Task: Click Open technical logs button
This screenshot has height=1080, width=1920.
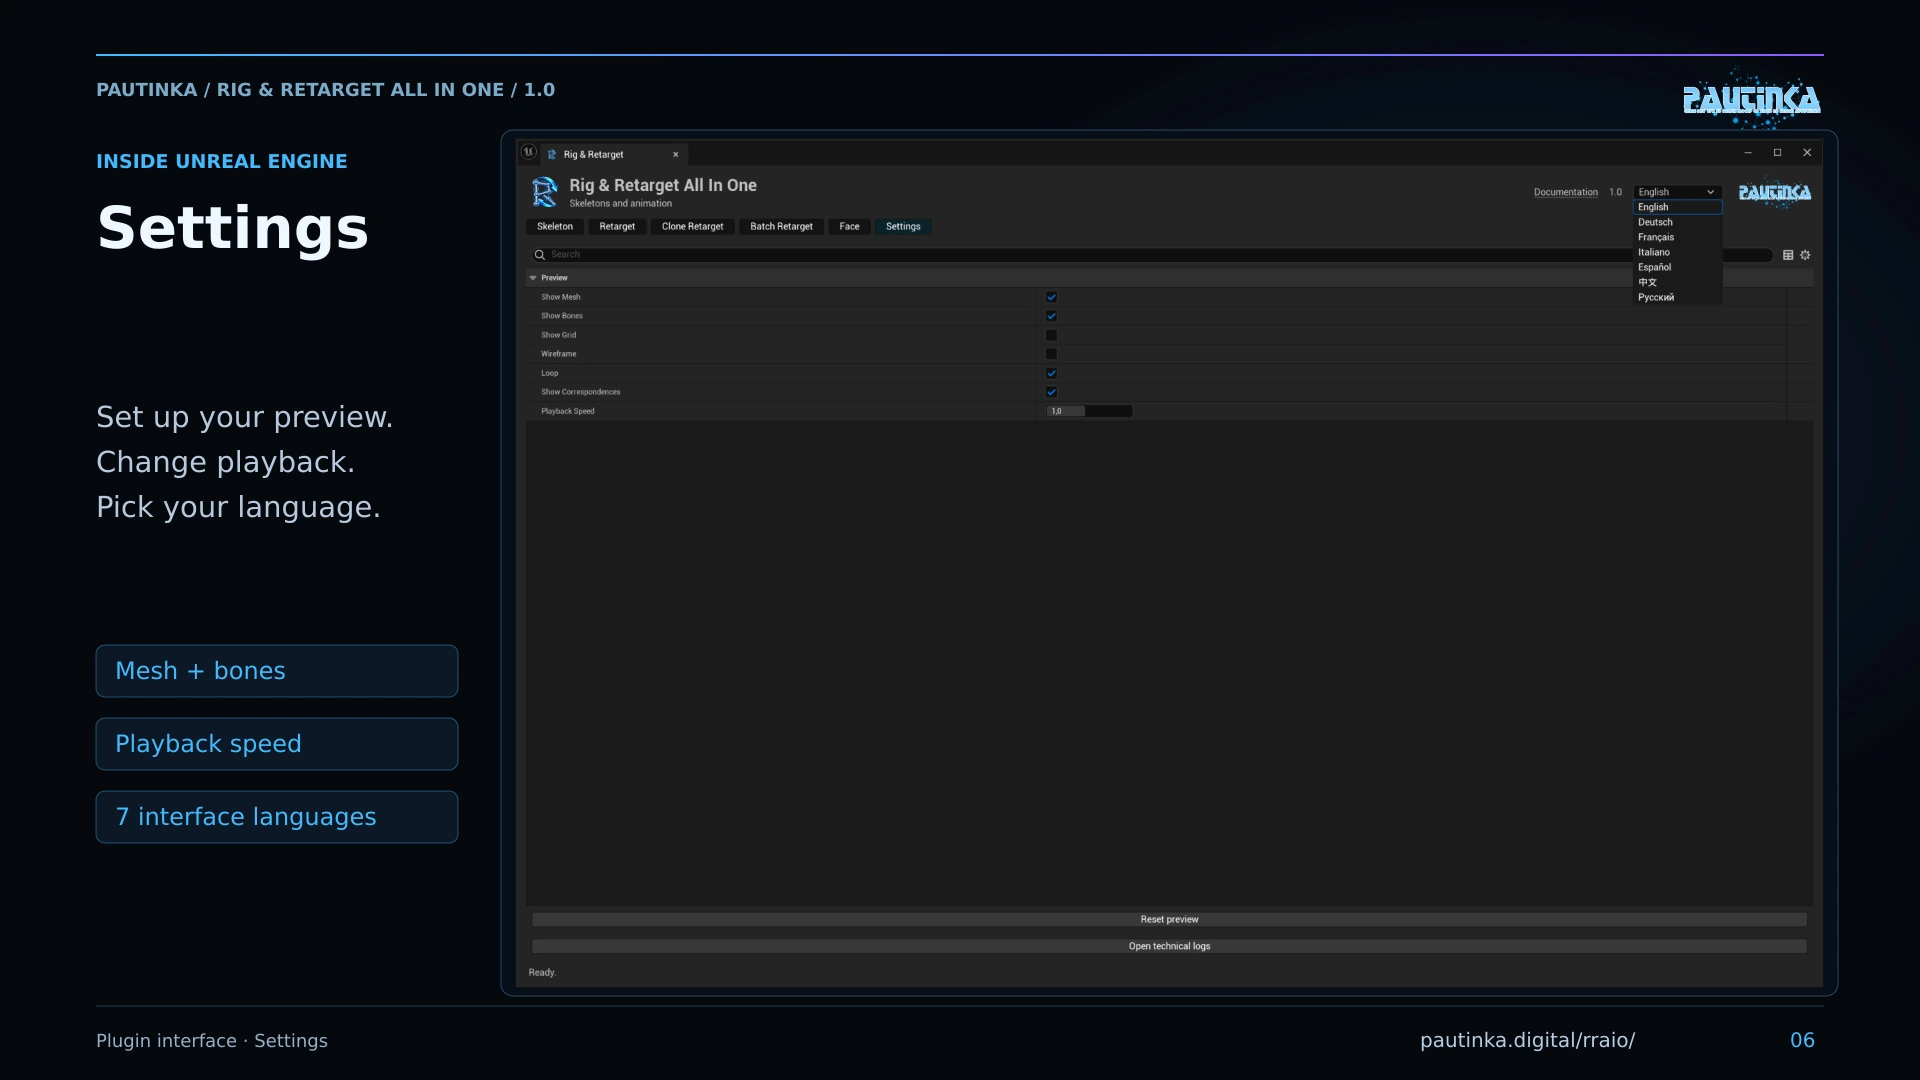Action: click(x=1169, y=946)
